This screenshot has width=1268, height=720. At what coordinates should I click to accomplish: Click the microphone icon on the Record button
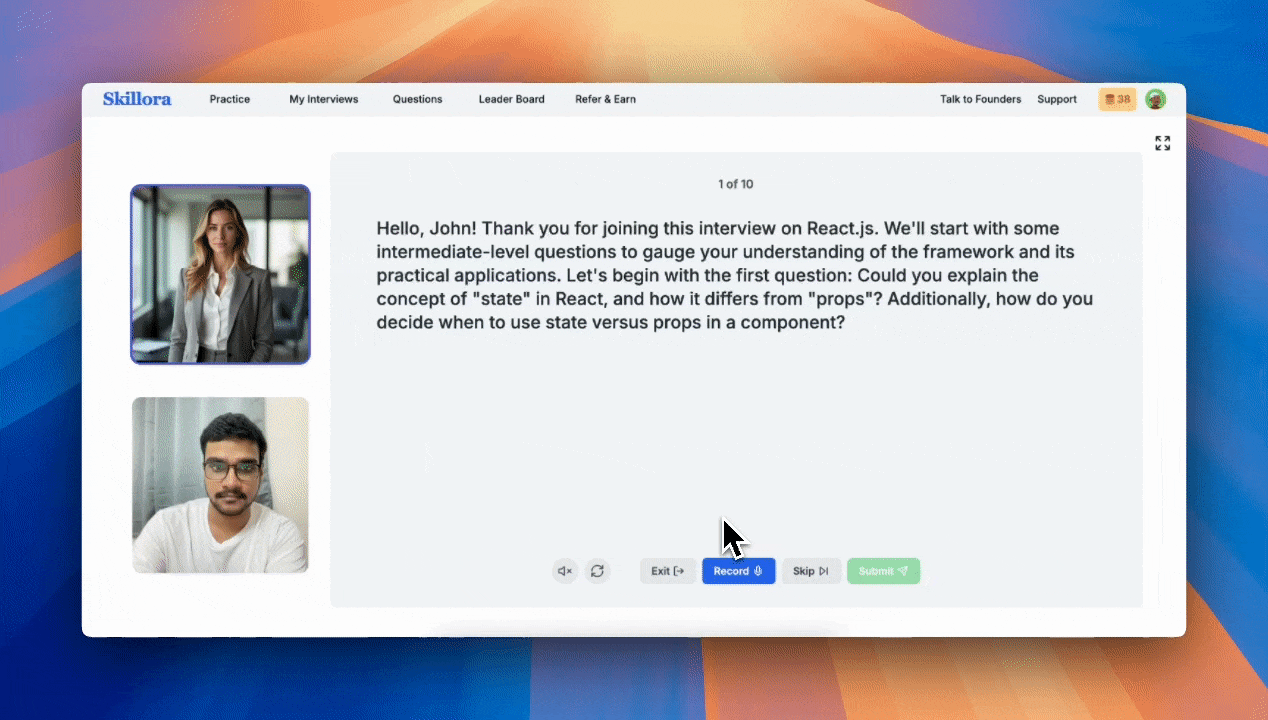tap(757, 570)
